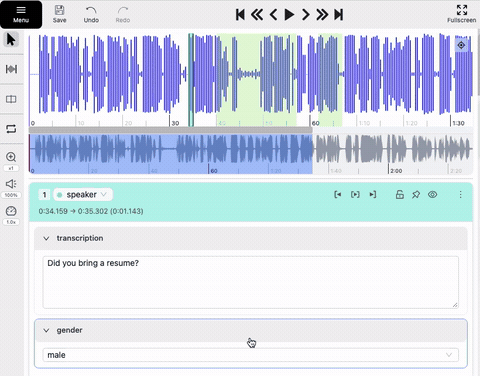Select the pointer cursor tool
Screen dimensions: 480x376
11,39
